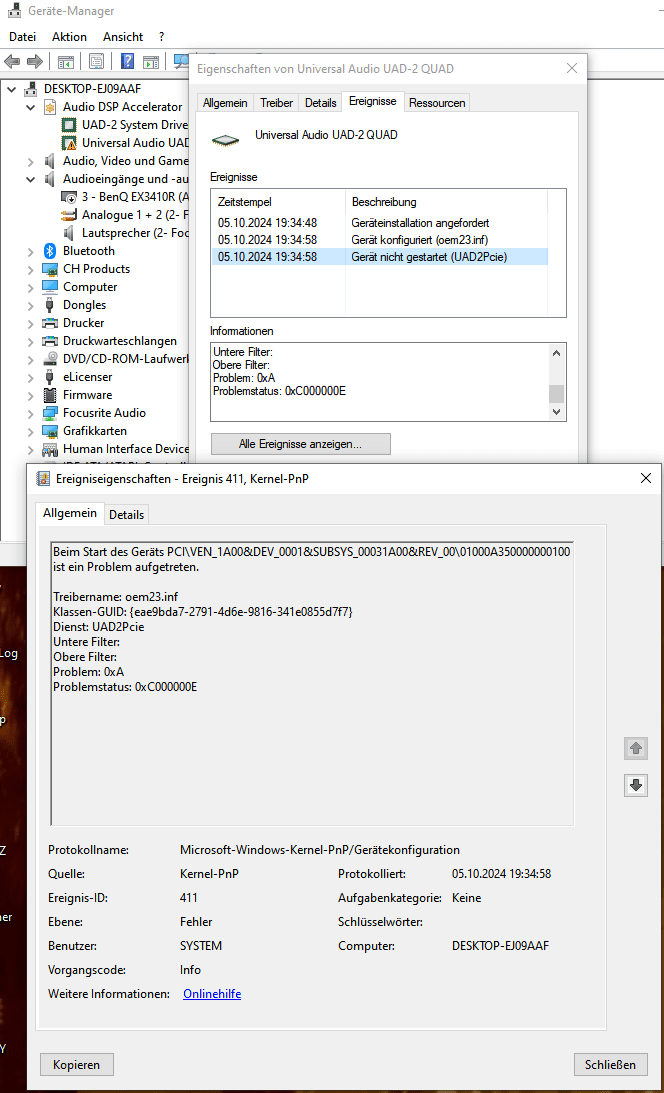664x1093 pixels.
Task: Click the Schließen button
Action: tap(610, 1064)
